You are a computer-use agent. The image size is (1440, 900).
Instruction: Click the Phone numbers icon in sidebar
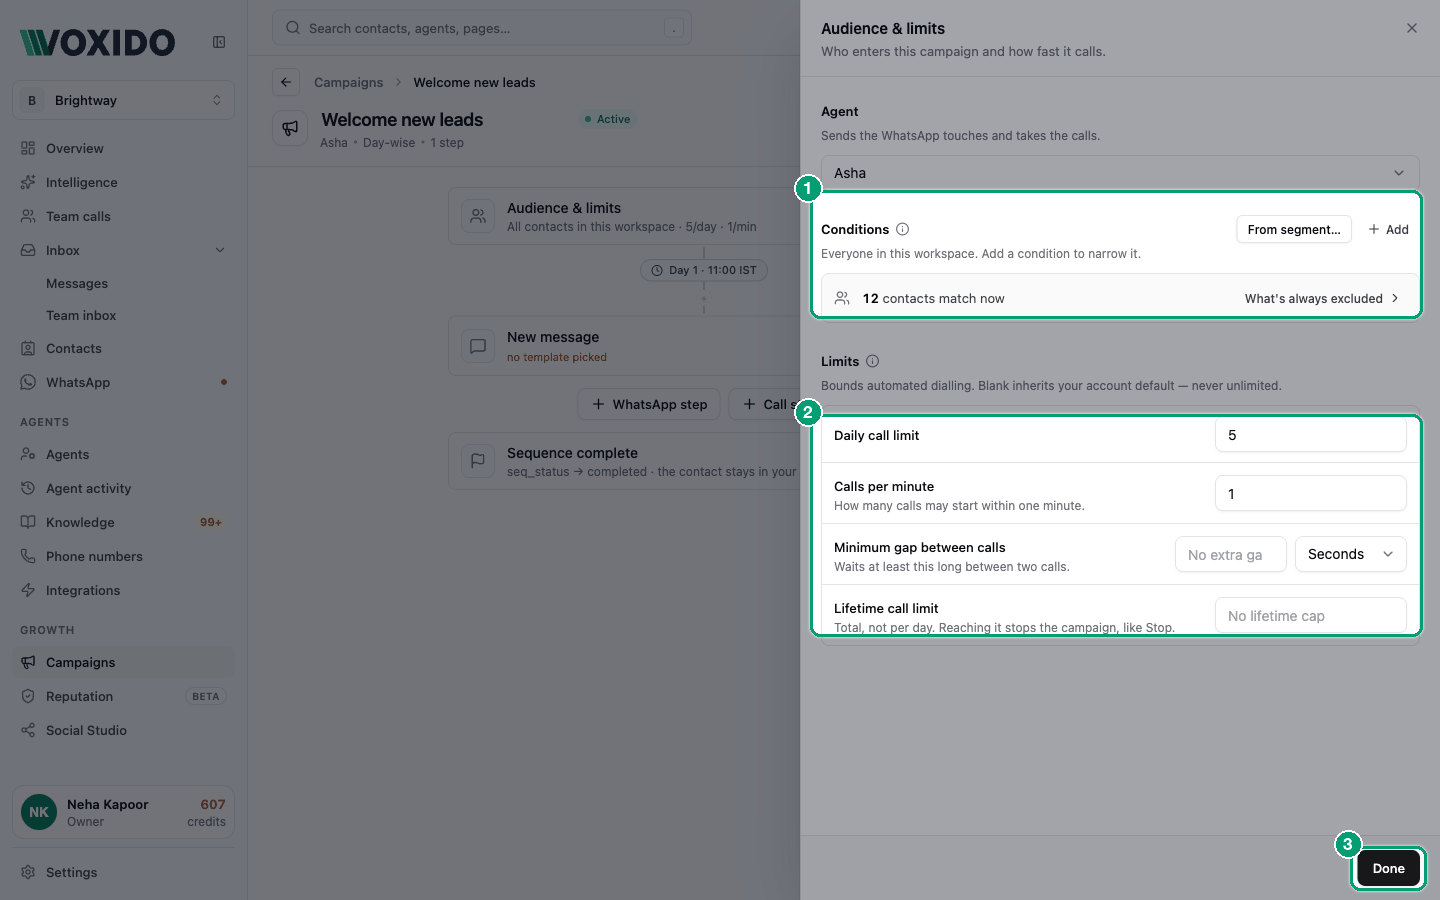point(28,556)
